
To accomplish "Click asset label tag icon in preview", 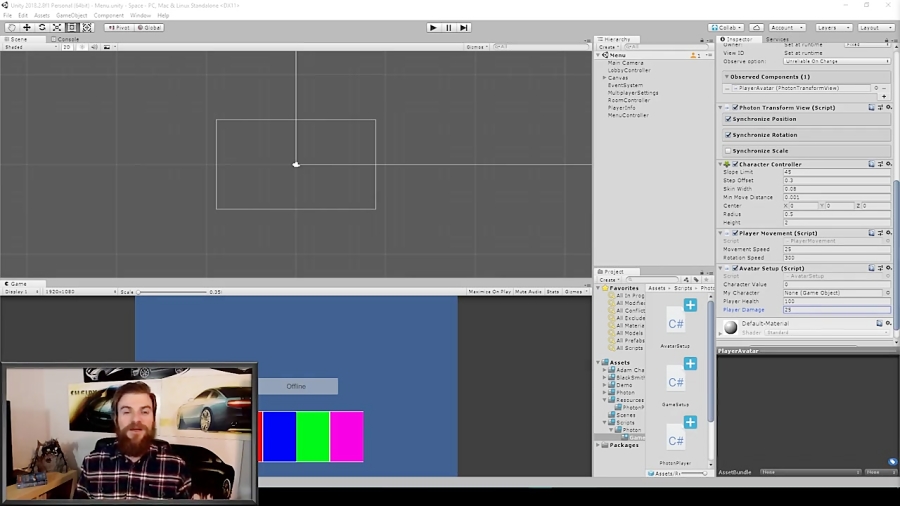I will click(892, 461).
